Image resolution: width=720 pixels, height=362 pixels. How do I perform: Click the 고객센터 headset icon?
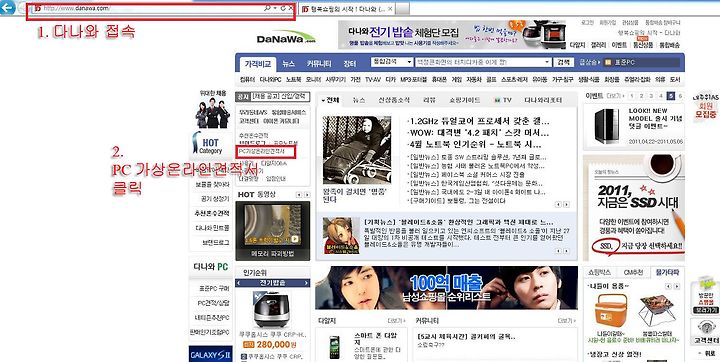(706, 327)
